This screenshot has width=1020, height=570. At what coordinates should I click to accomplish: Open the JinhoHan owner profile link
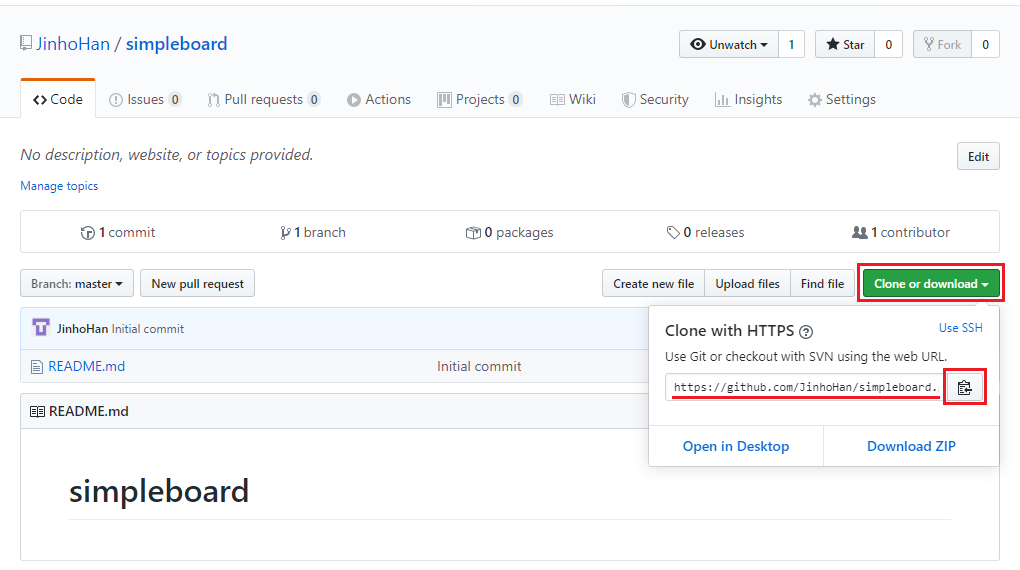click(x=73, y=44)
